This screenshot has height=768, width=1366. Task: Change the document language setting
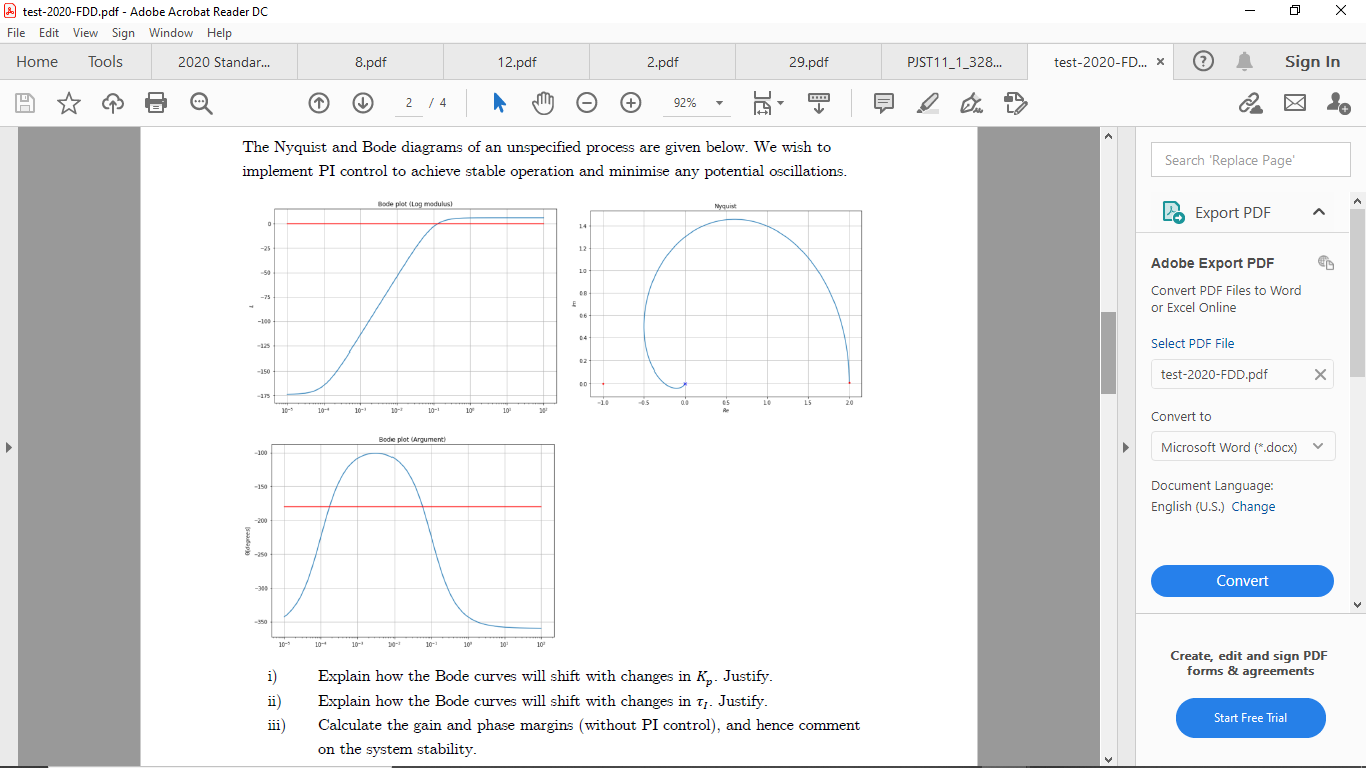click(x=1253, y=506)
